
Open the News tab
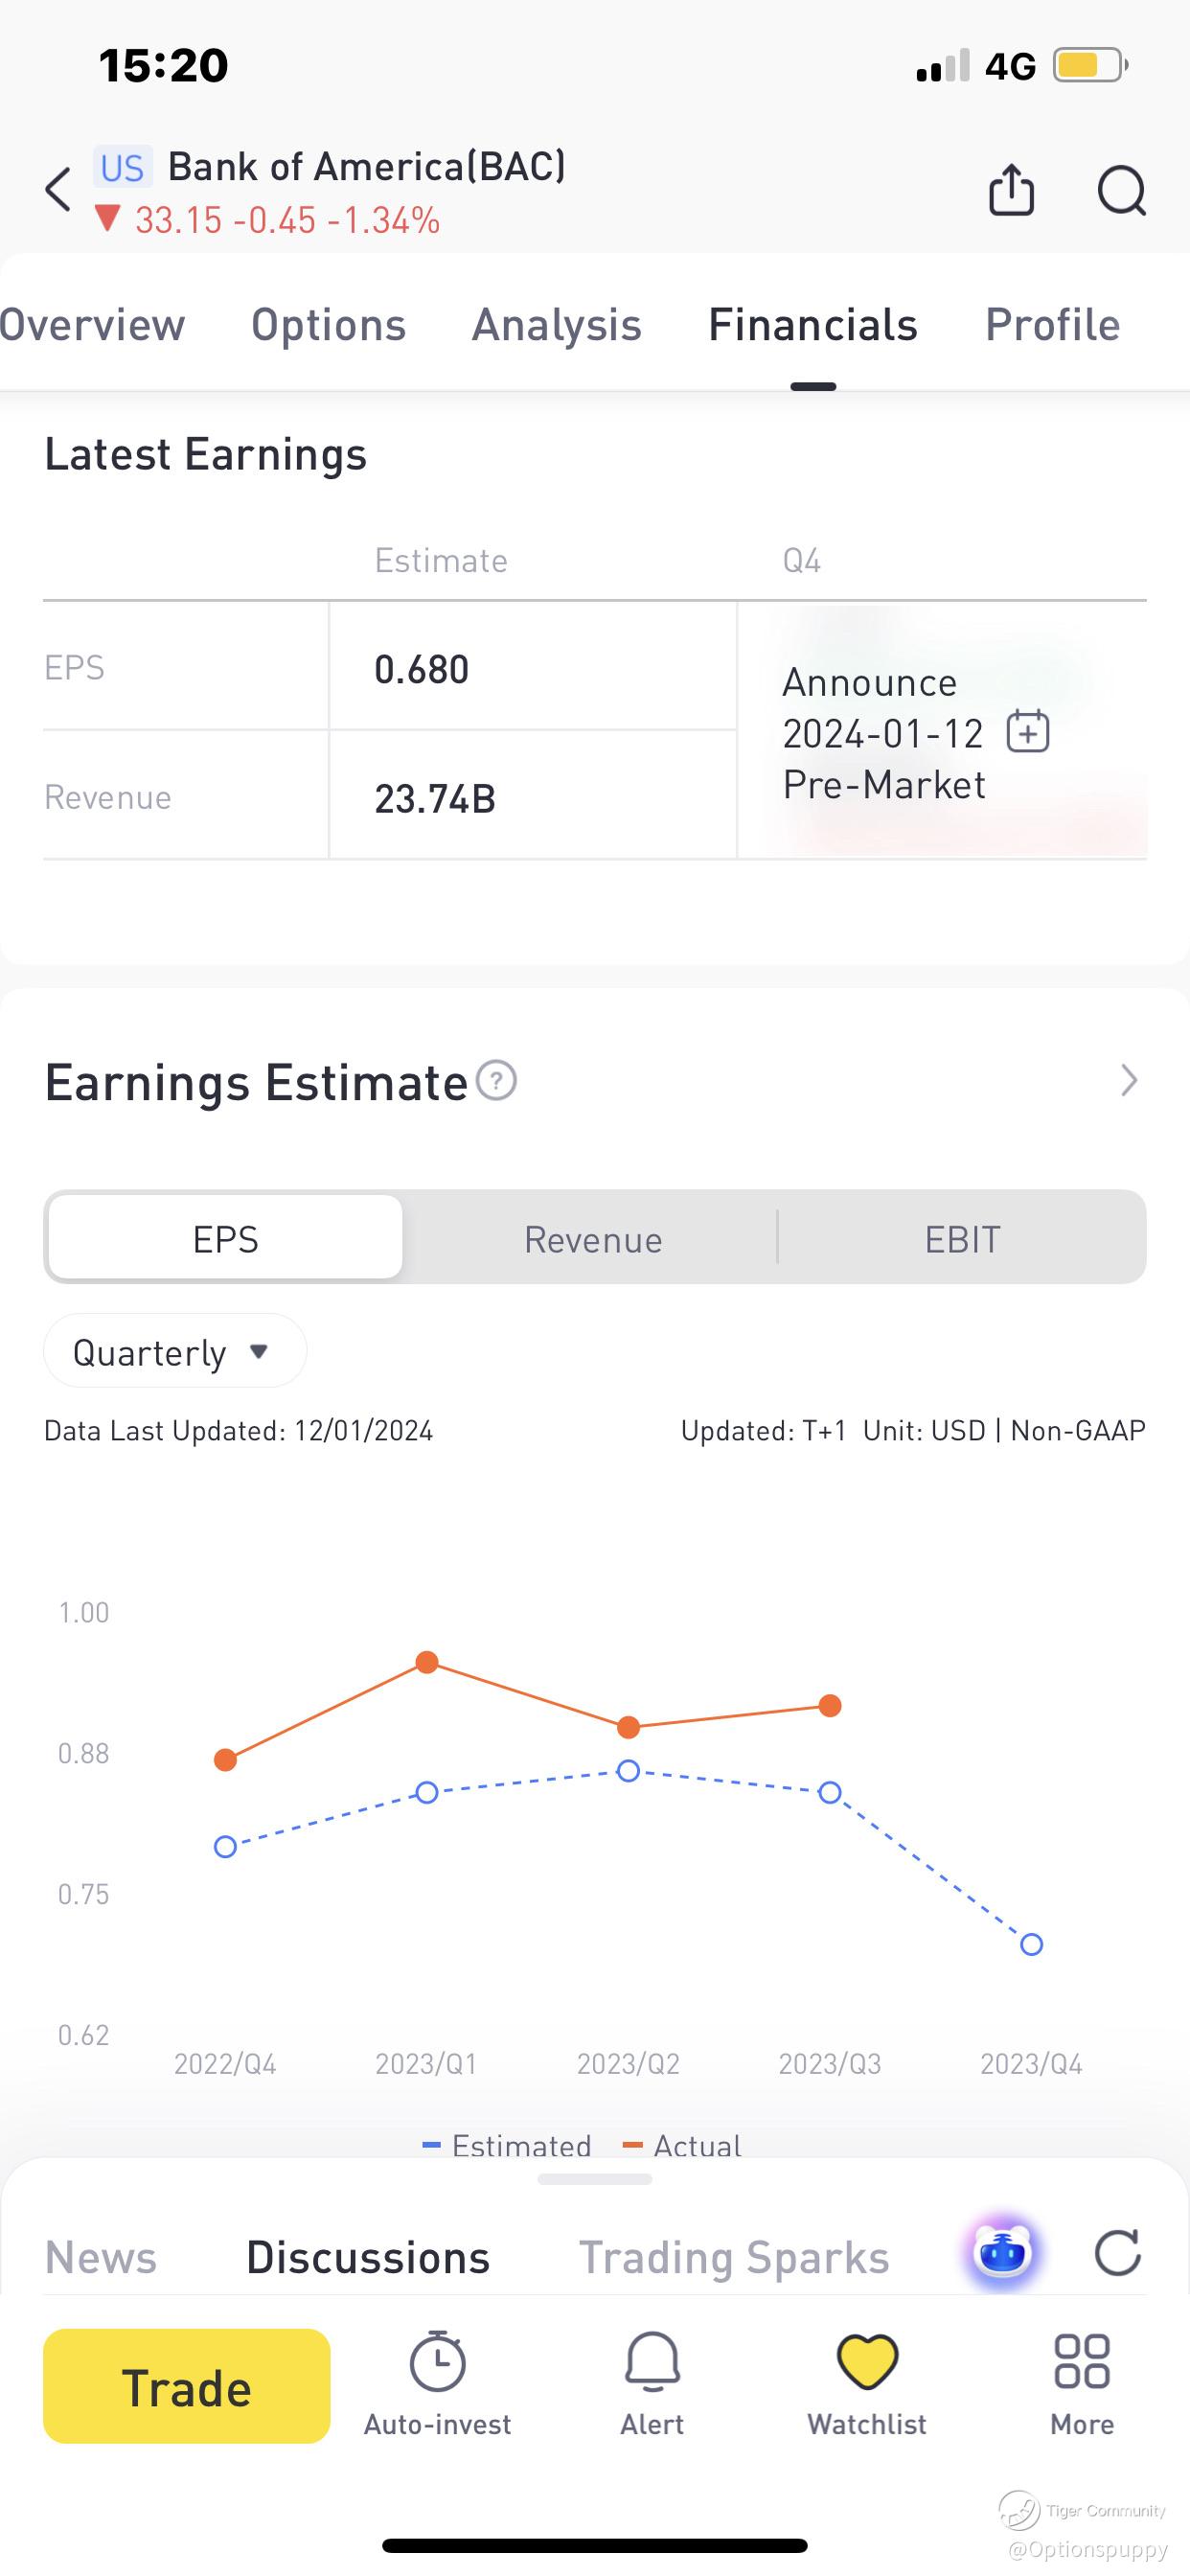(x=101, y=2258)
